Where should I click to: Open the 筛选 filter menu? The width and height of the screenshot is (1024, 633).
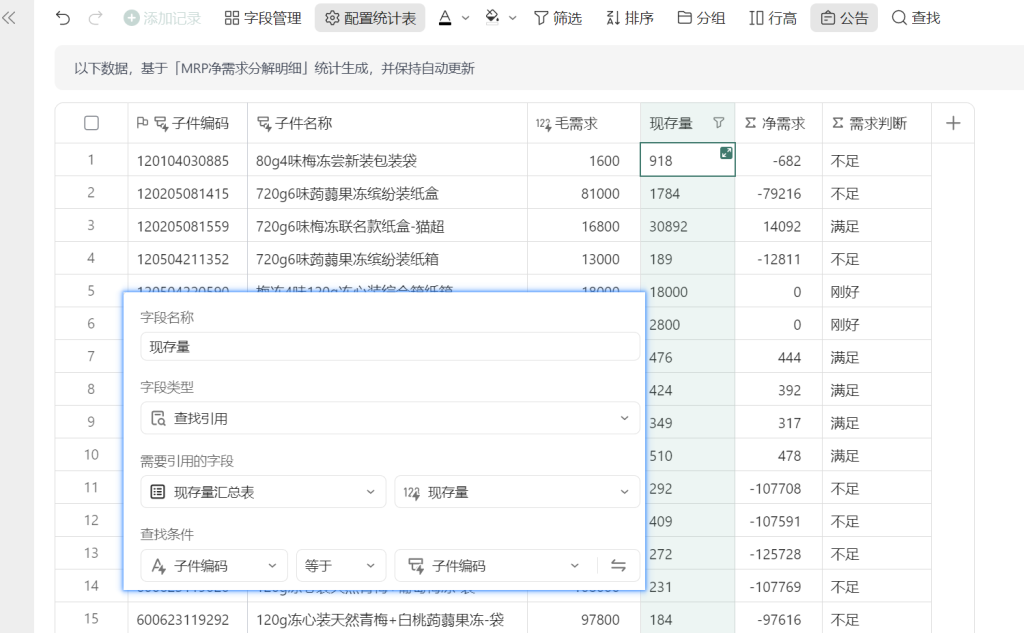click(558, 18)
